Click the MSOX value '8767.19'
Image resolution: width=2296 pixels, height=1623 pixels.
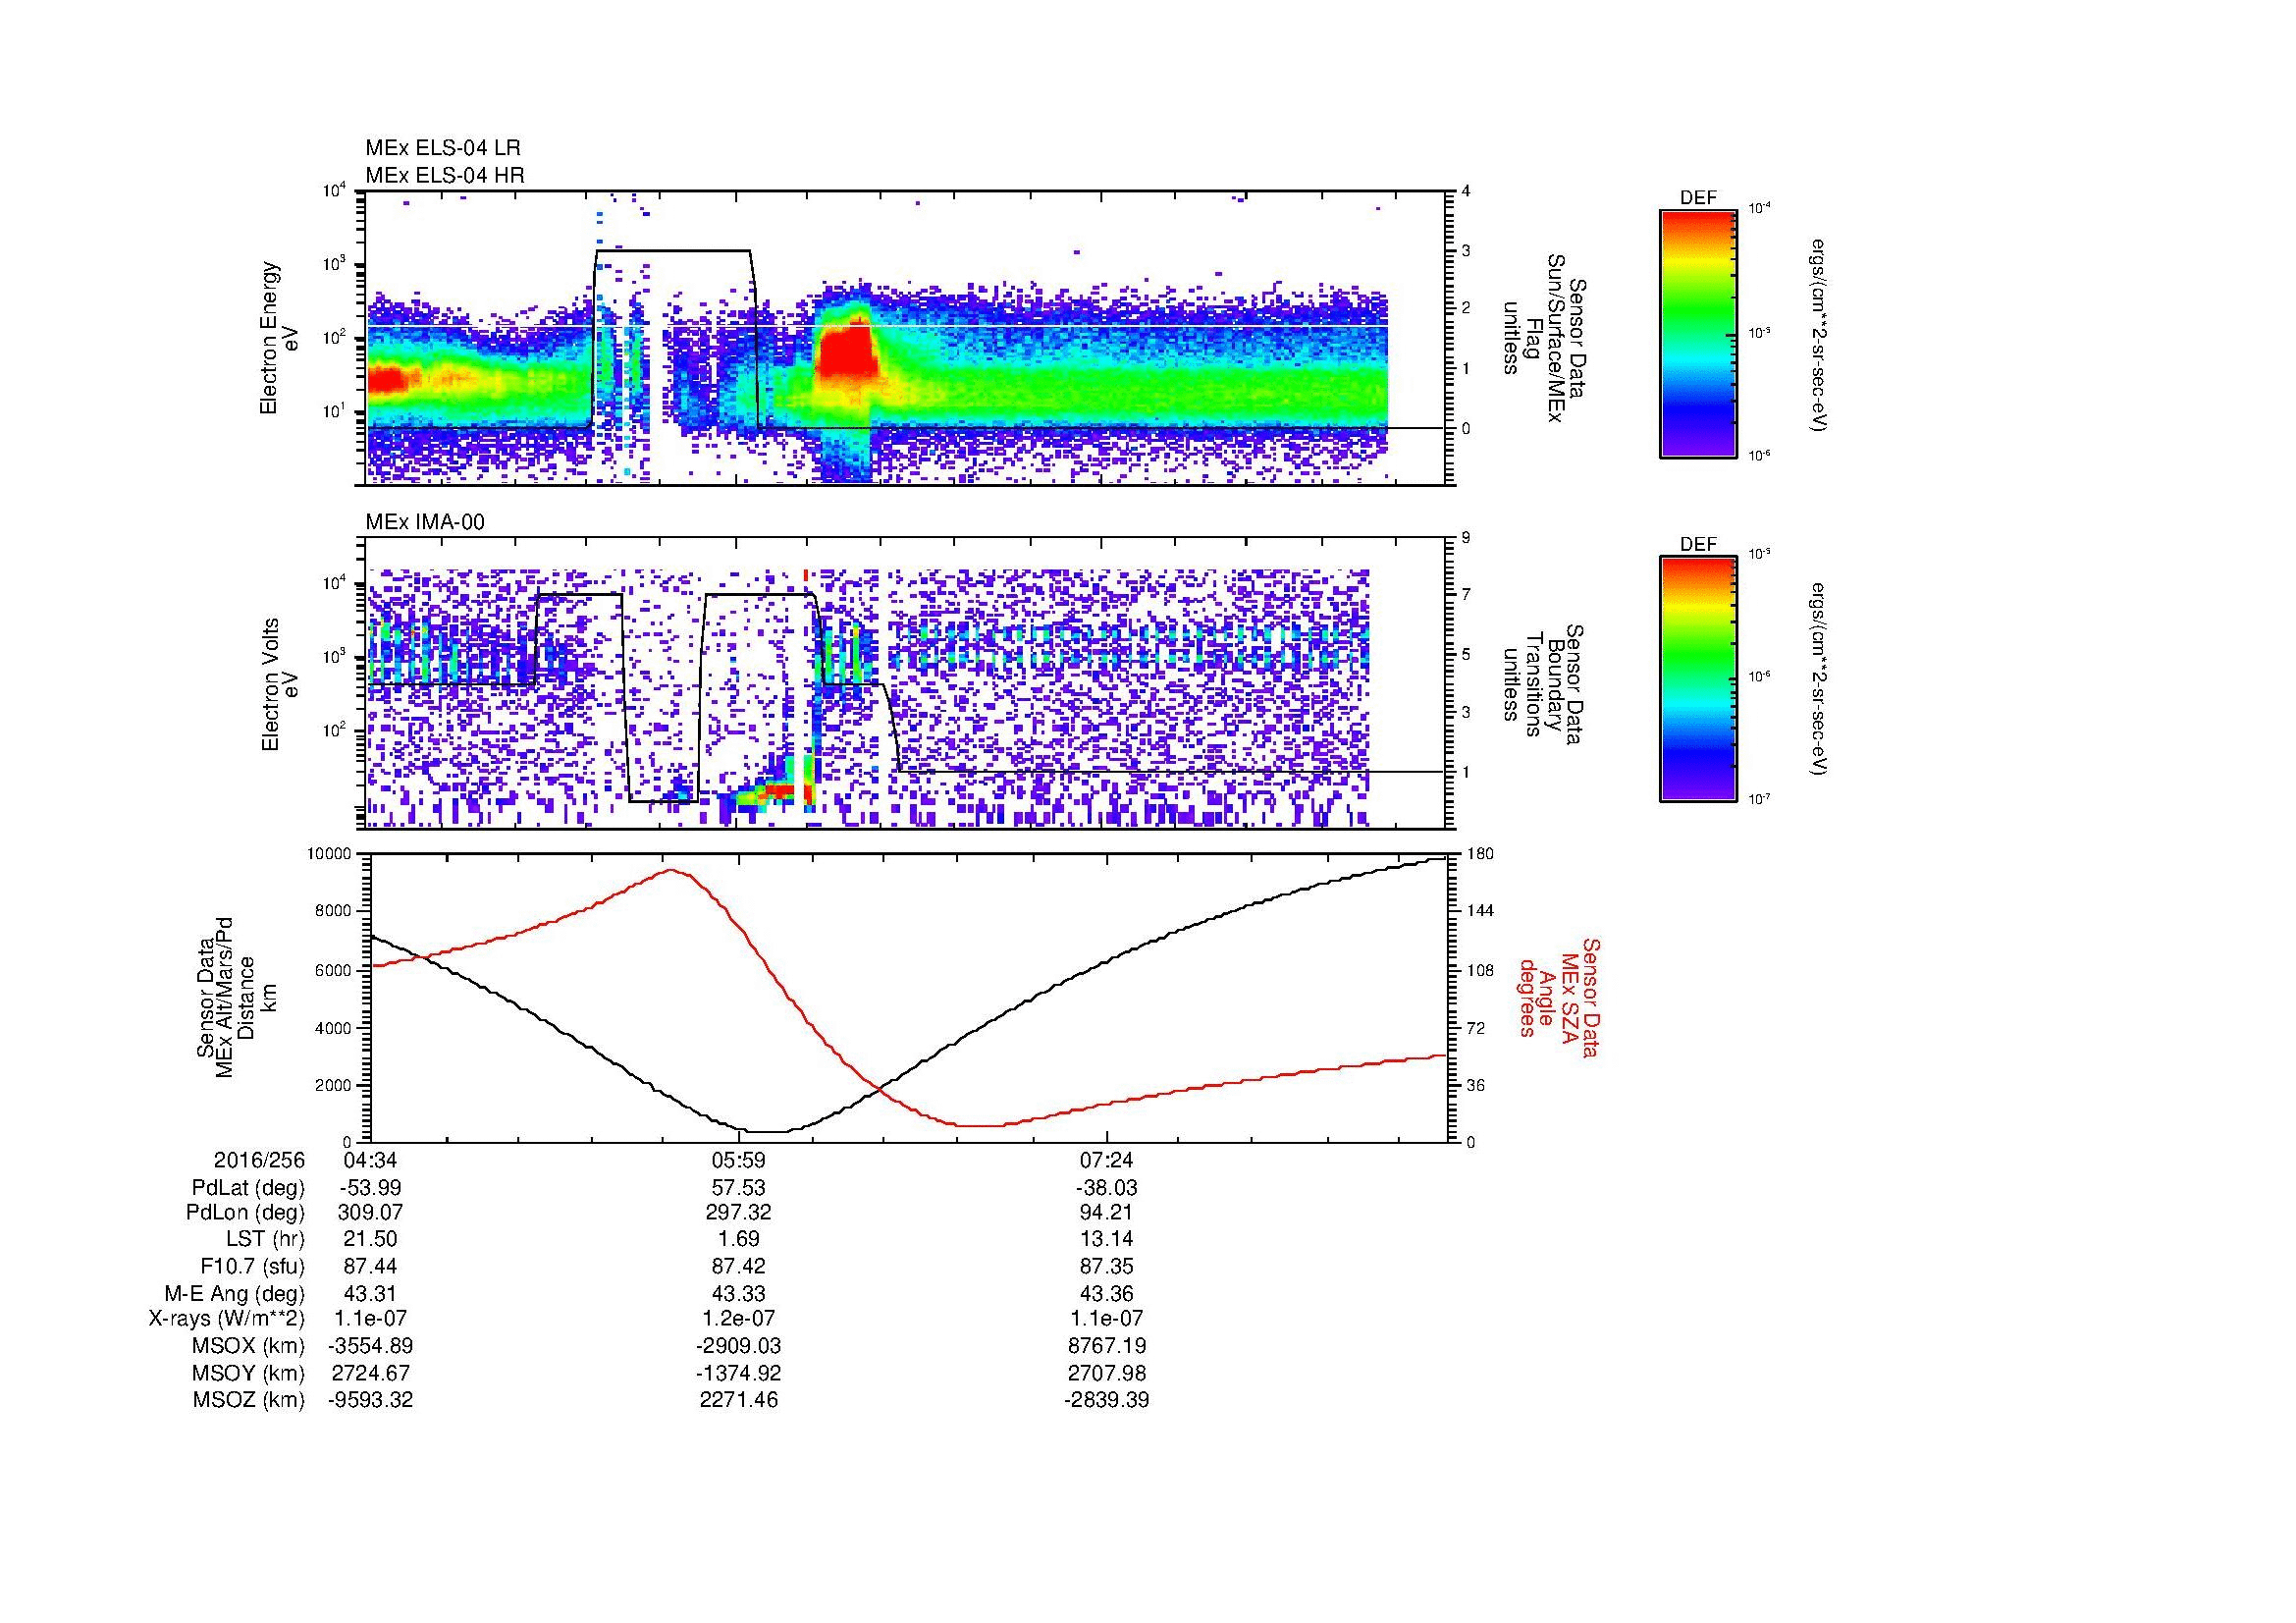[1107, 1346]
